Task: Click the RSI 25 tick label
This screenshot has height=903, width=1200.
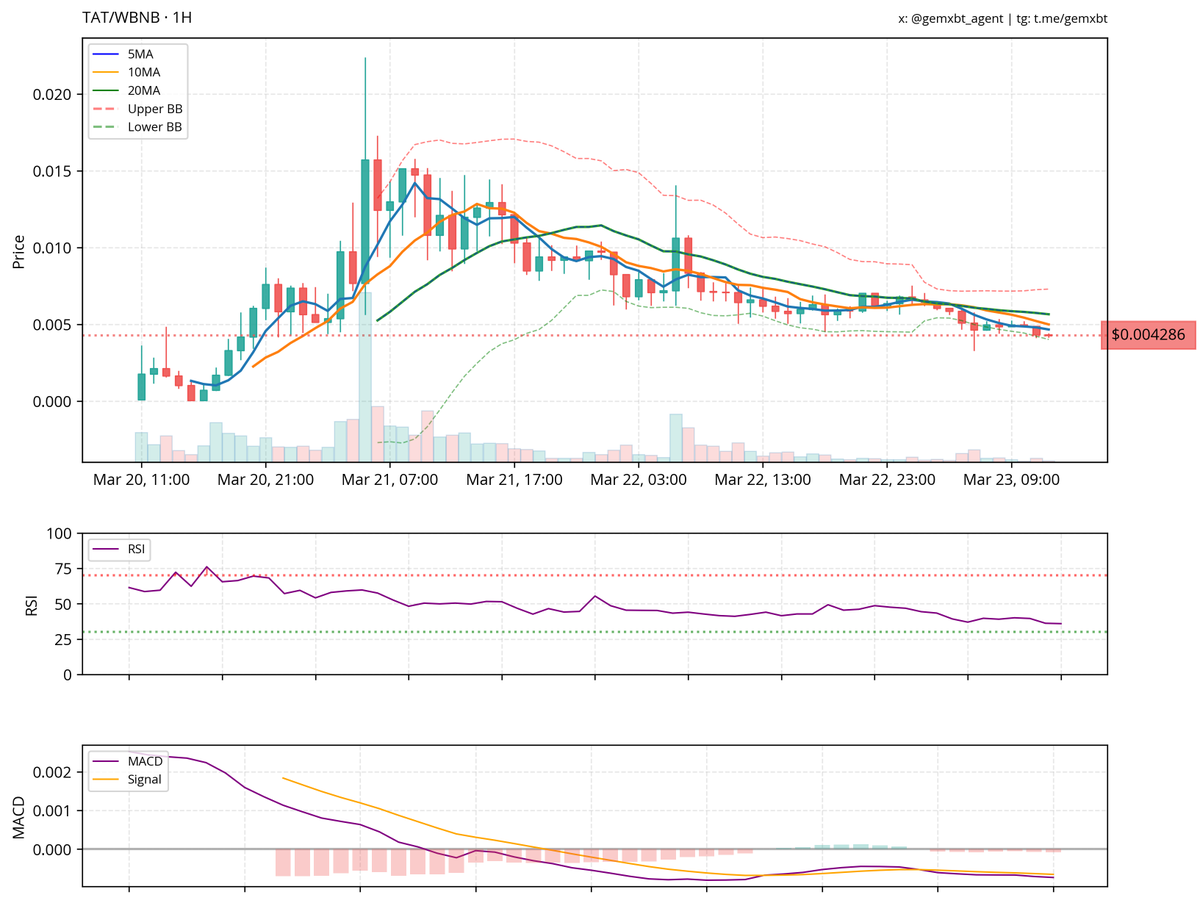Action: point(63,639)
